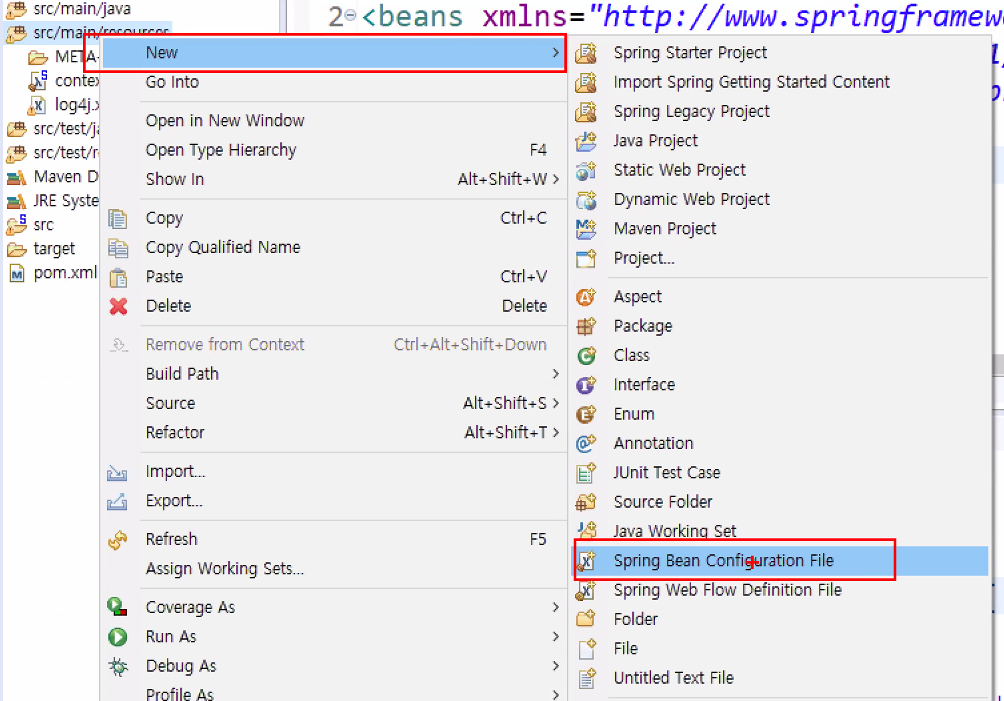The width and height of the screenshot is (1004, 701).
Task: Expand the Show In submenu arrow
Action: 555,179
